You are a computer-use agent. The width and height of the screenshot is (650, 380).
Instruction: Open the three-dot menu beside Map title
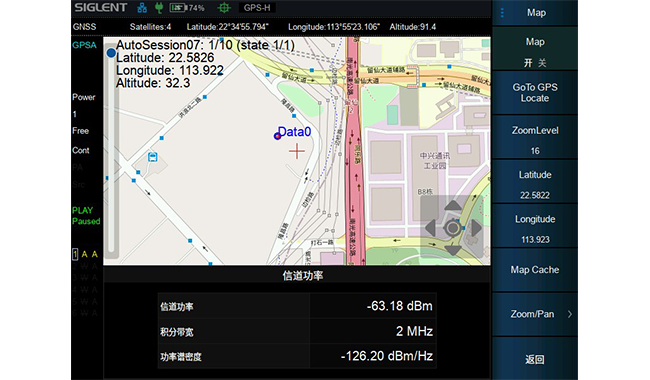(502, 13)
